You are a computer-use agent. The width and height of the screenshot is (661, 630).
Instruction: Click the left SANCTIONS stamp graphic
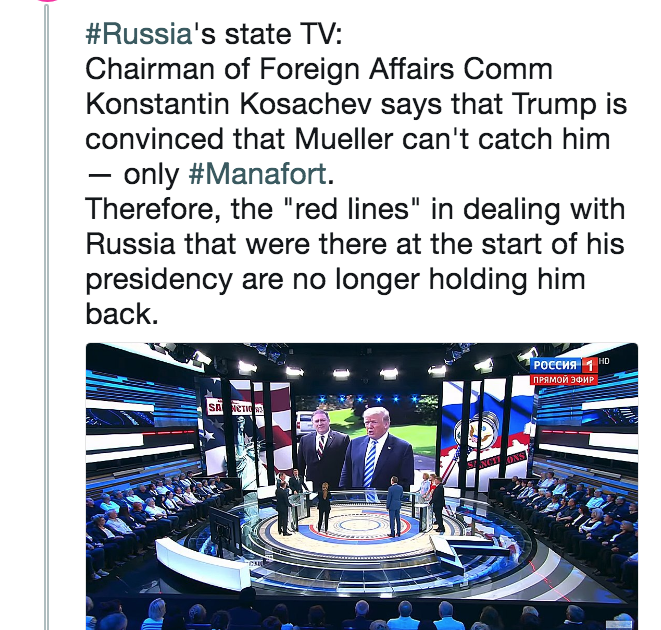pos(234,408)
